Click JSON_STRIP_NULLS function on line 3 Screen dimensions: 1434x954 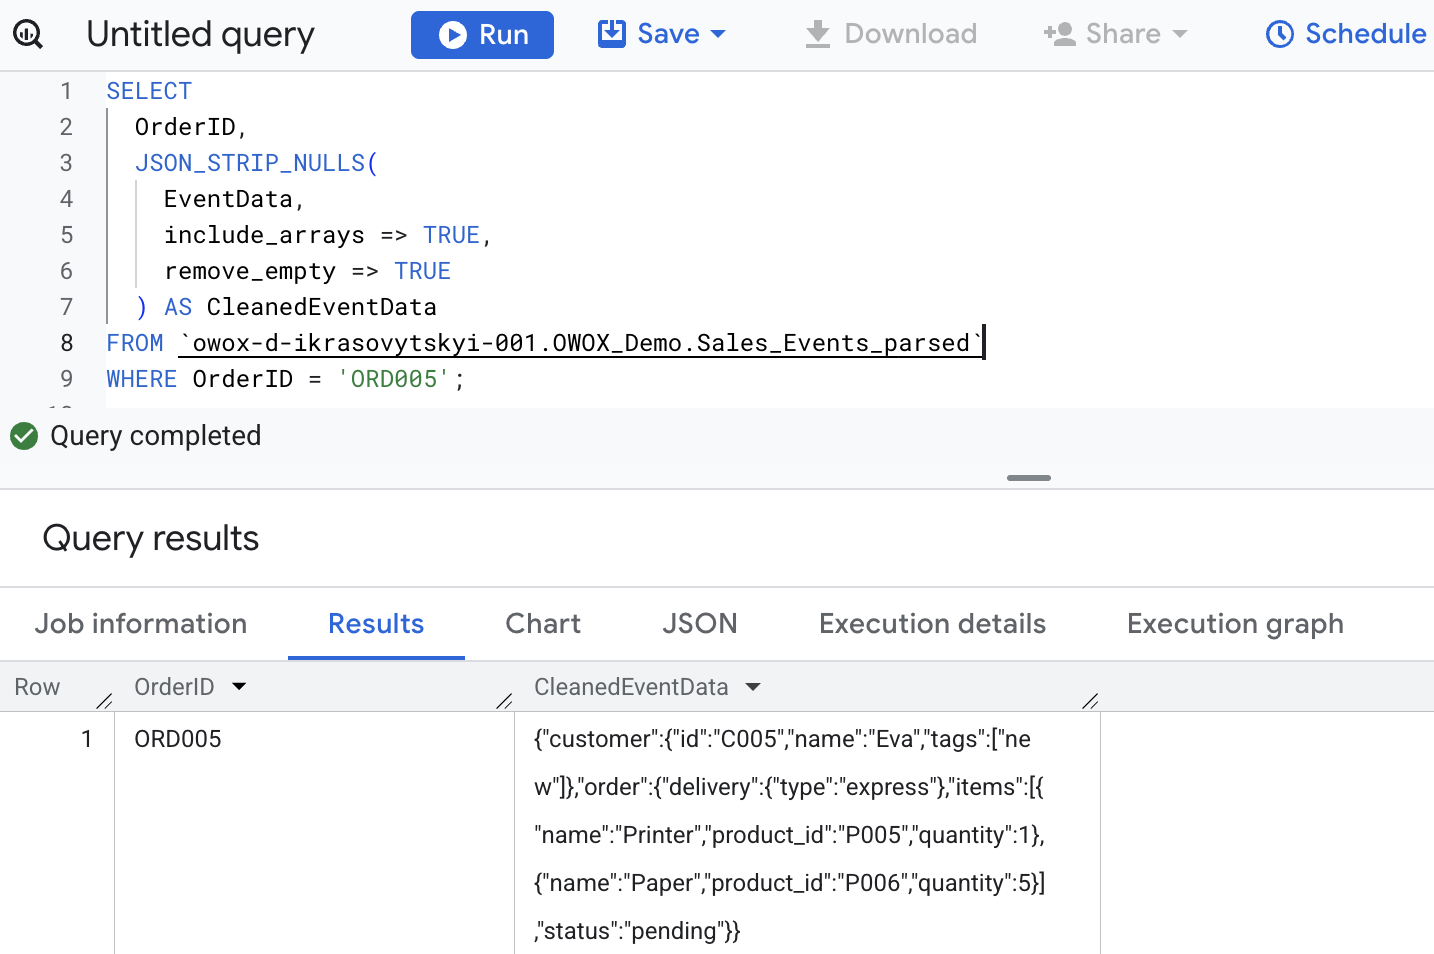(250, 163)
